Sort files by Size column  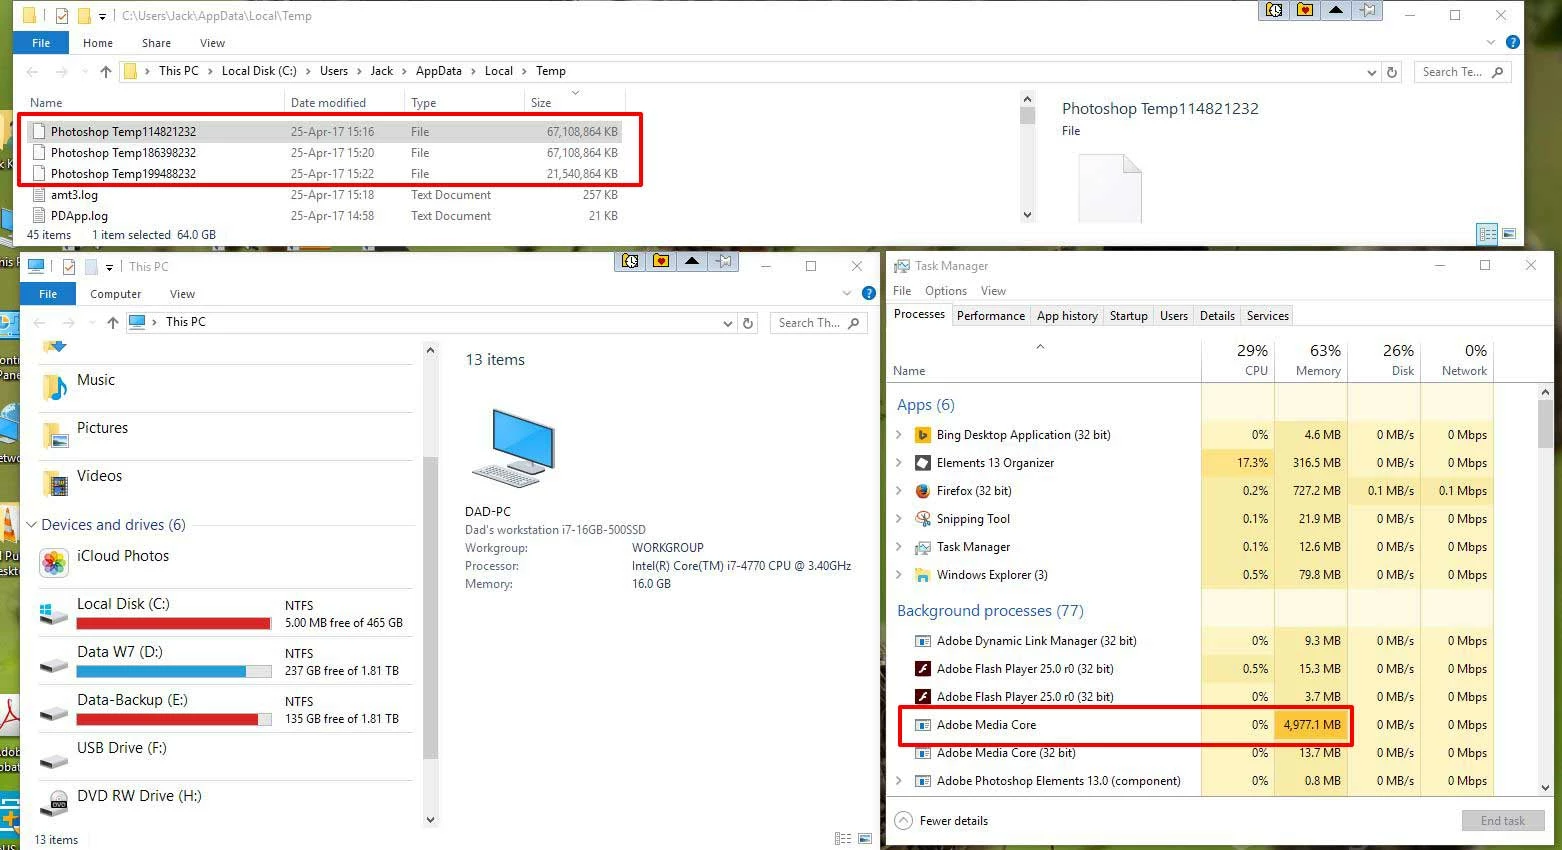click(574, 103)
